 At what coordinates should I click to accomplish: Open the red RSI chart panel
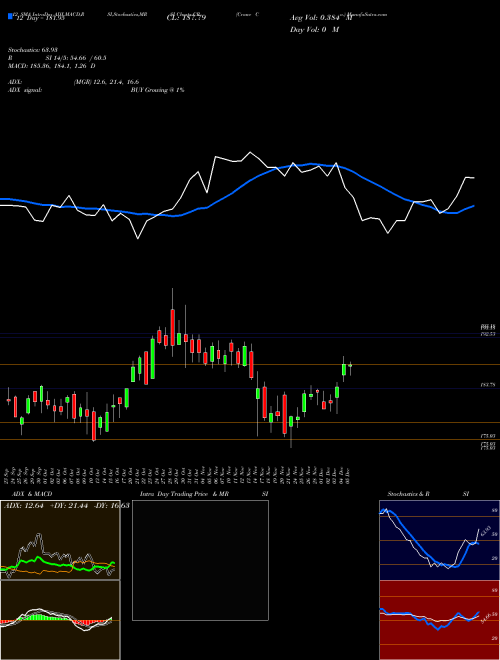click(x=439, y=620)
